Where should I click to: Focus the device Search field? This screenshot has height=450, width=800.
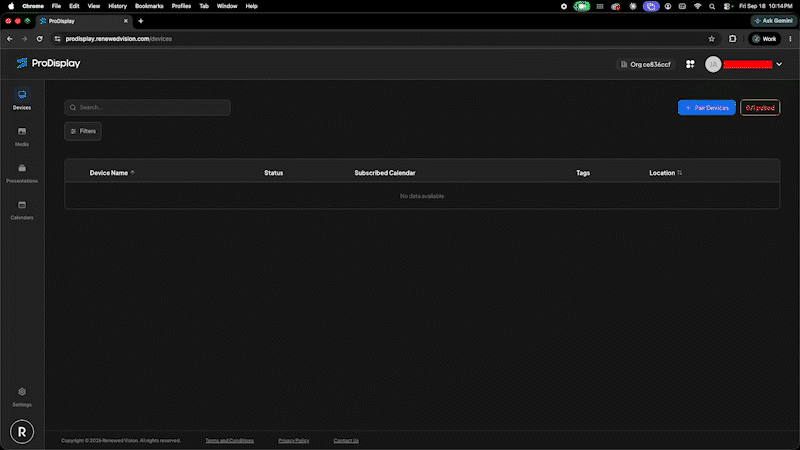[x=147, y=108]
